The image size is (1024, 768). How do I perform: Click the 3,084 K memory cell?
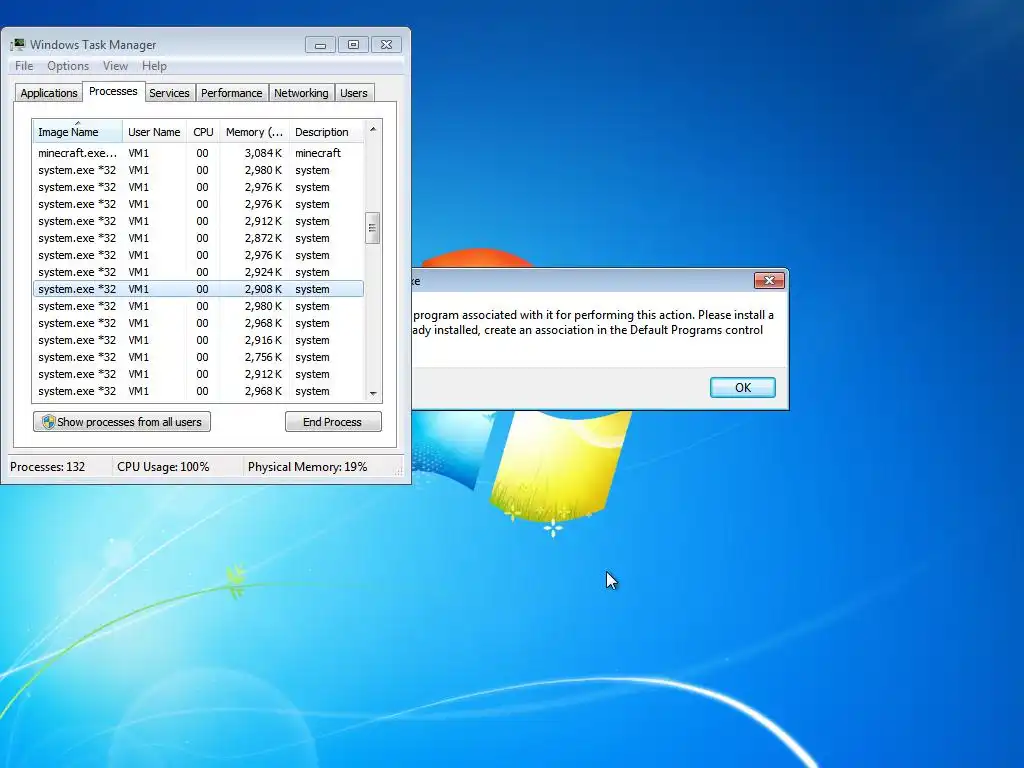pos(263,153)
